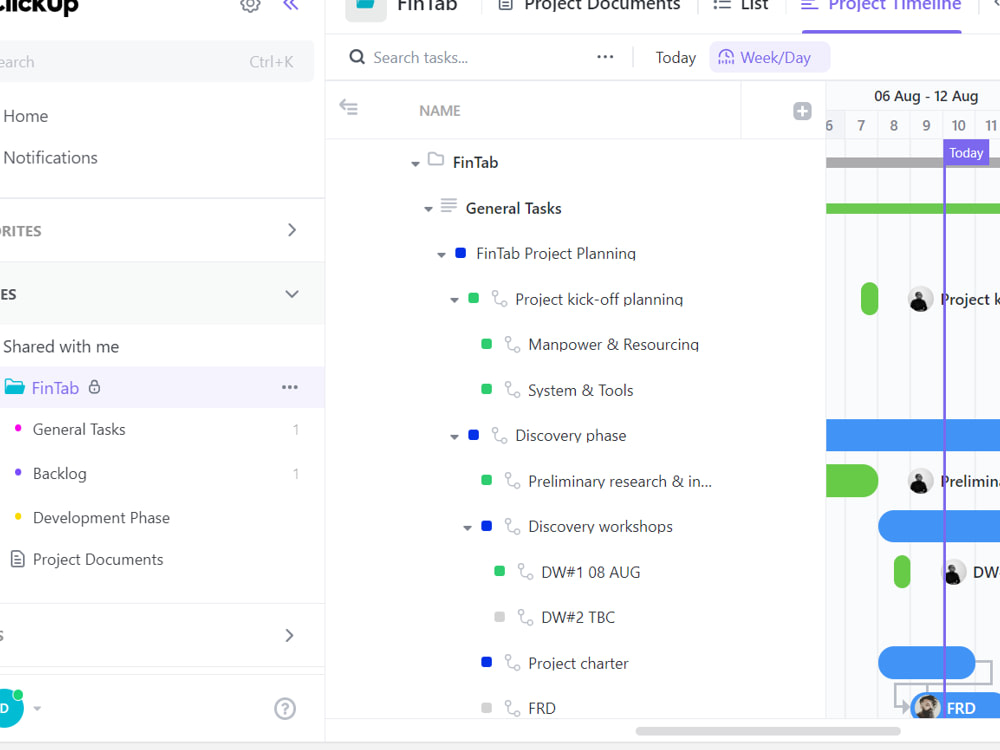This screenshot has width=1000, height=750.
Task: Open Notifications in the sidebar
Action: tap(50, 158)
